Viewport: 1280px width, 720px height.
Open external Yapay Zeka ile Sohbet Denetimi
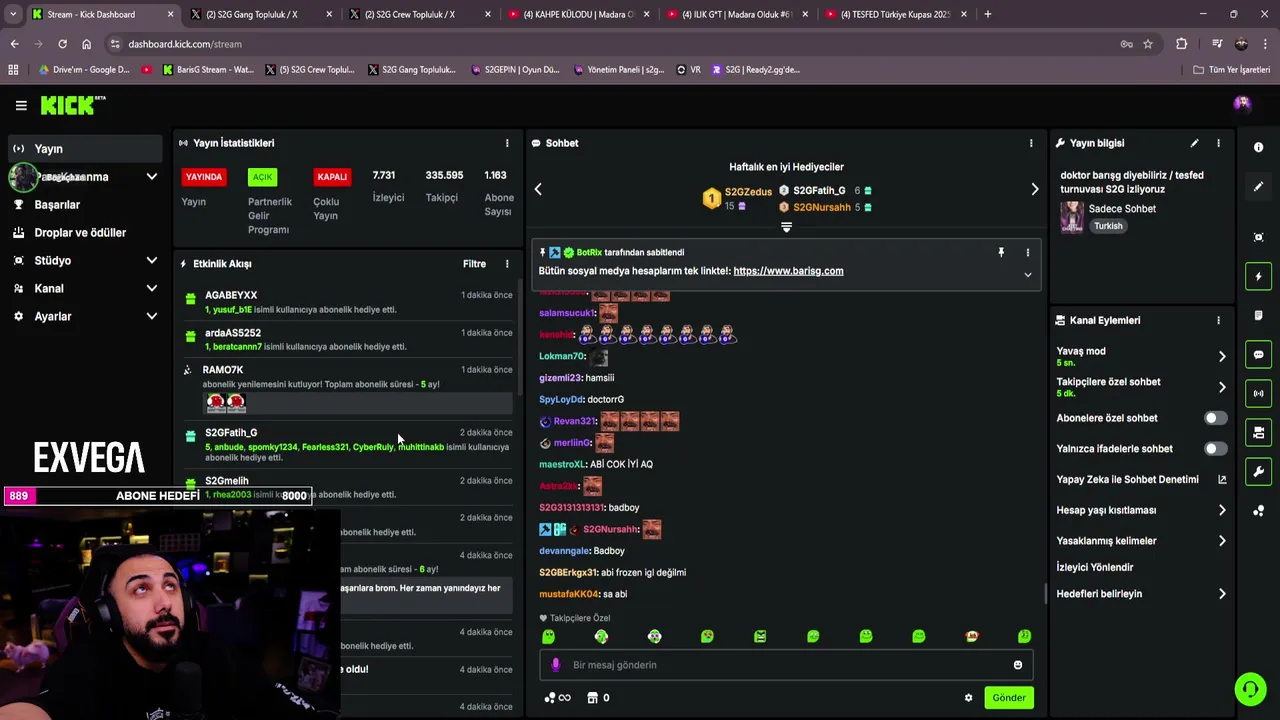point(1222,480)
